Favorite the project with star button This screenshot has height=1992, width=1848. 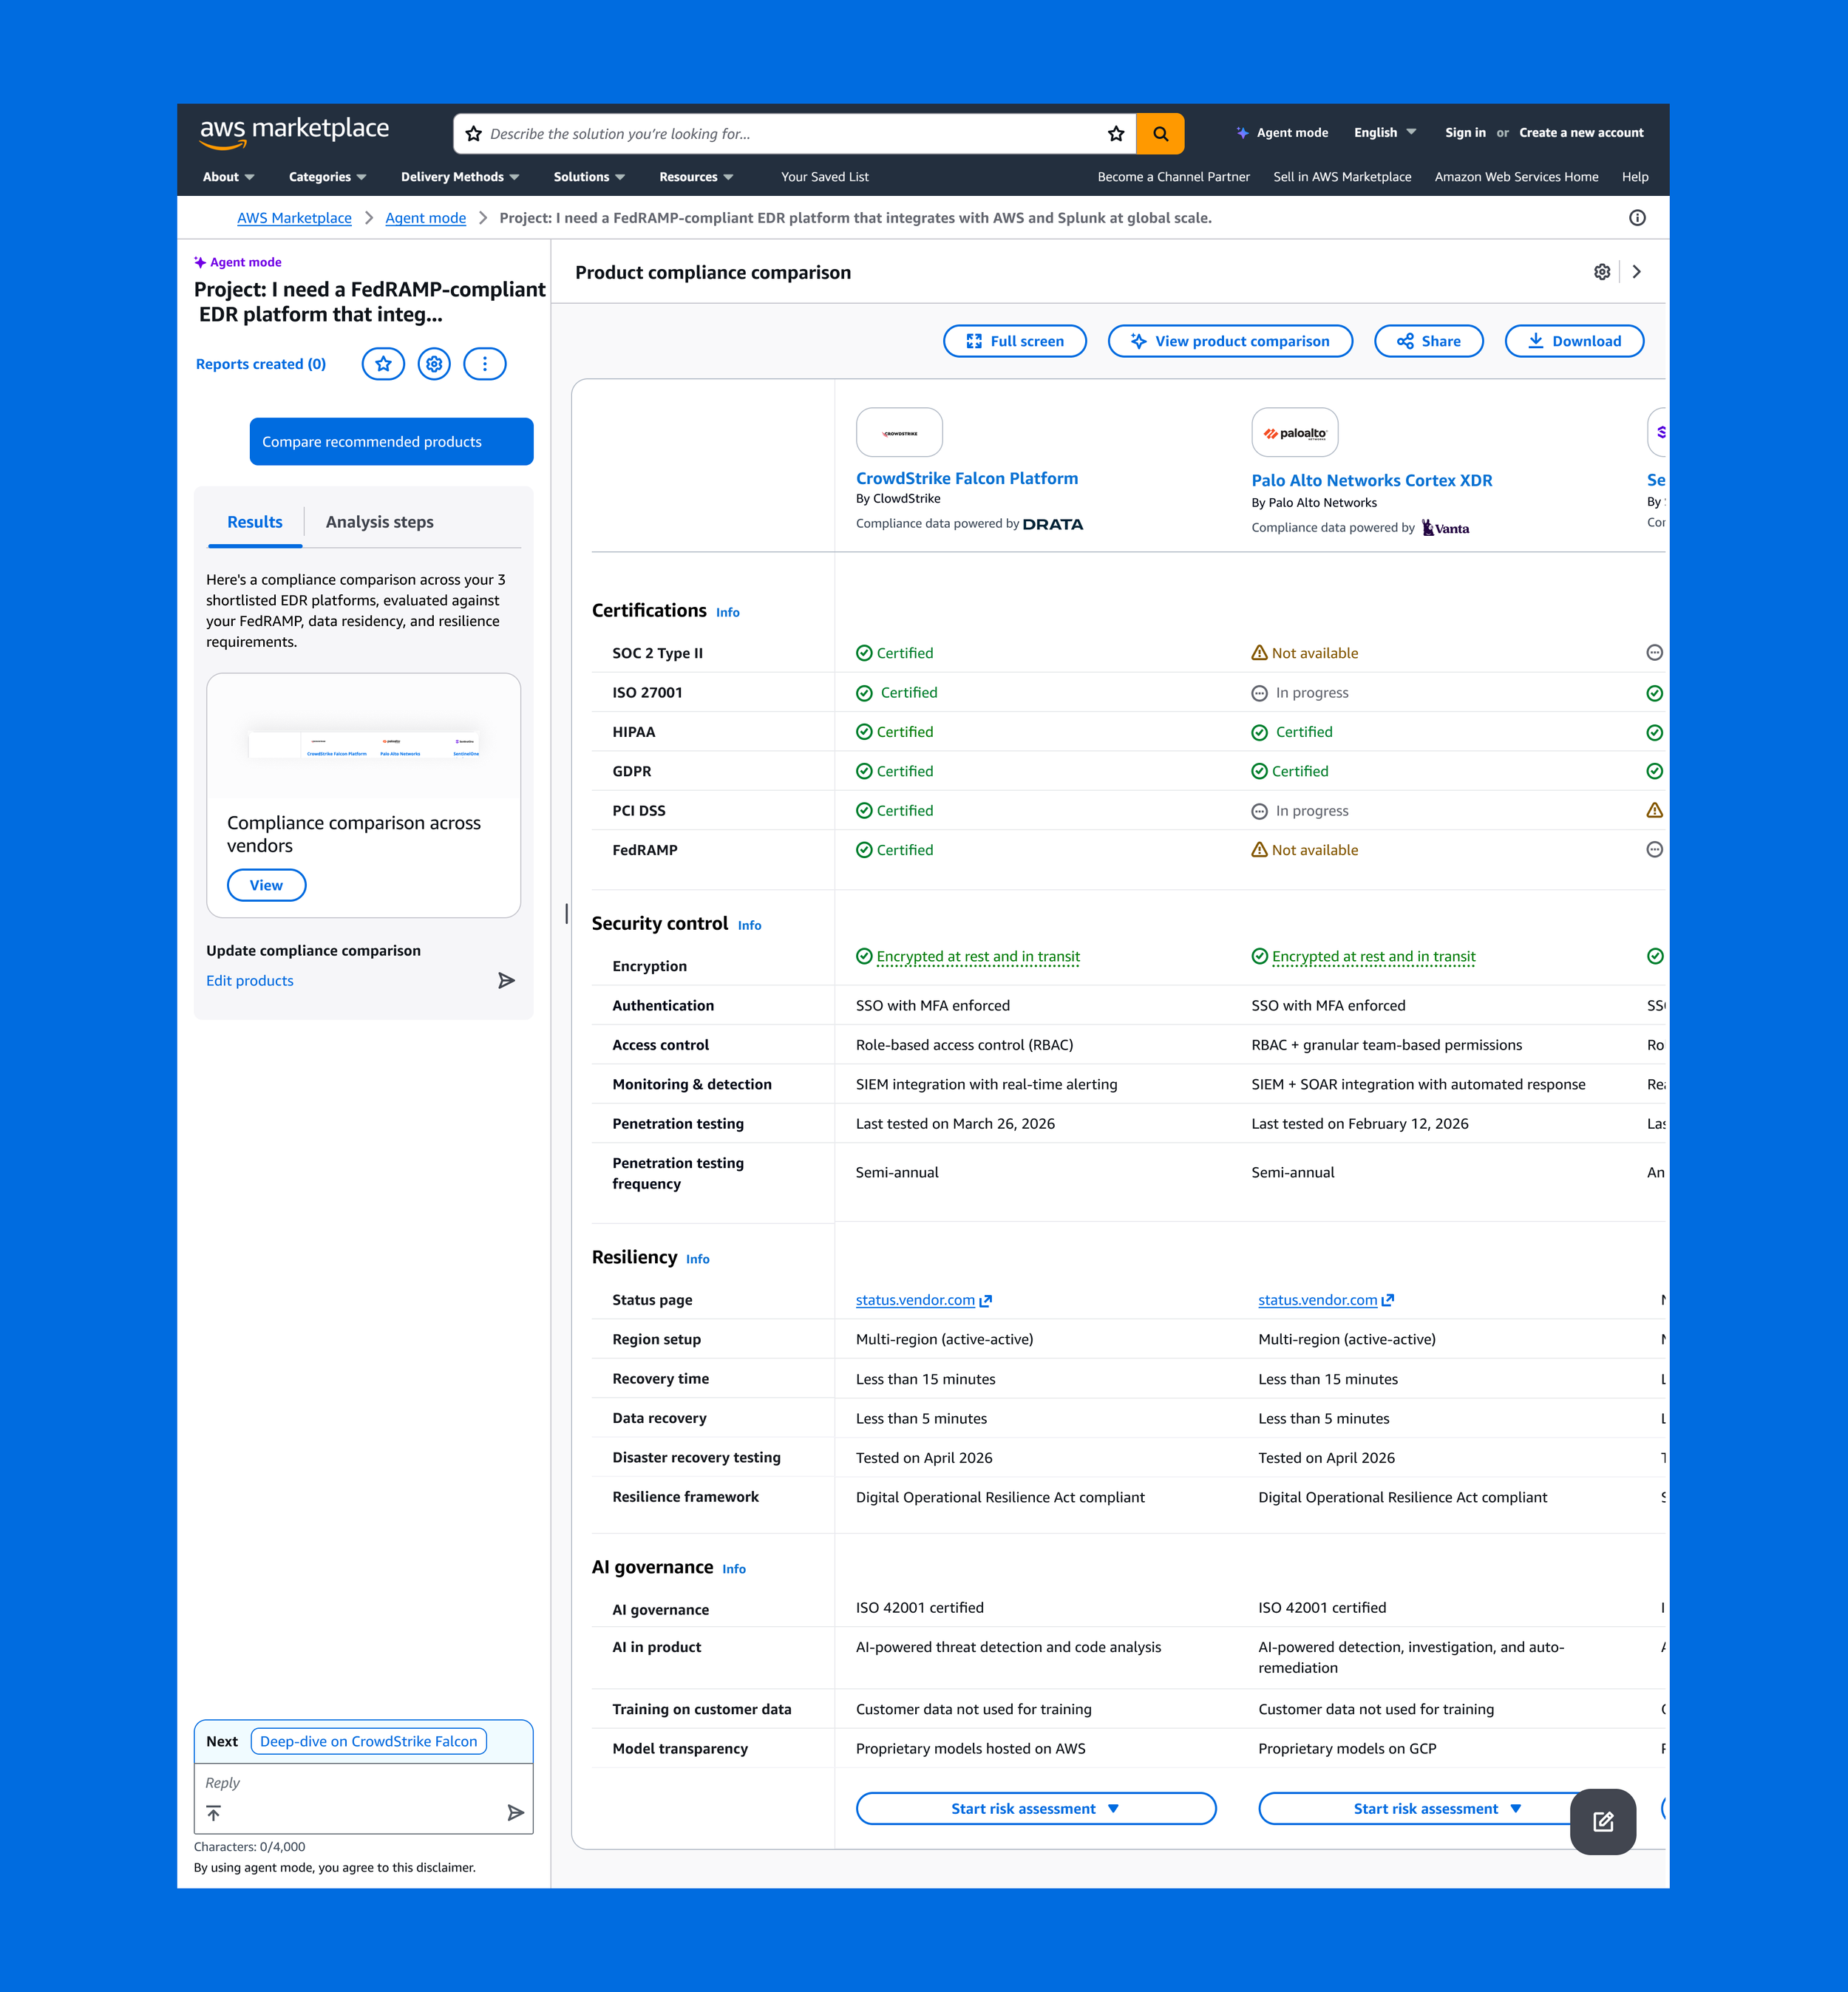pyautogui.click(x=383, y=364)
